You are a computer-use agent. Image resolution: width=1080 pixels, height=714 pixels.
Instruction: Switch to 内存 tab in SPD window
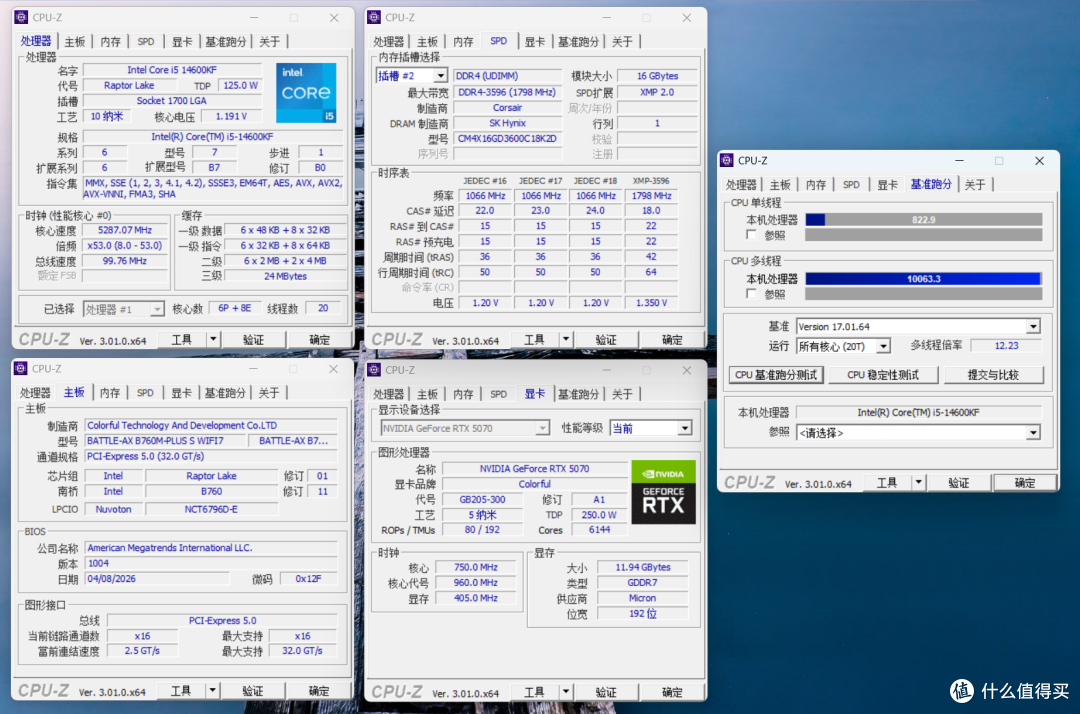click(463, 42)
